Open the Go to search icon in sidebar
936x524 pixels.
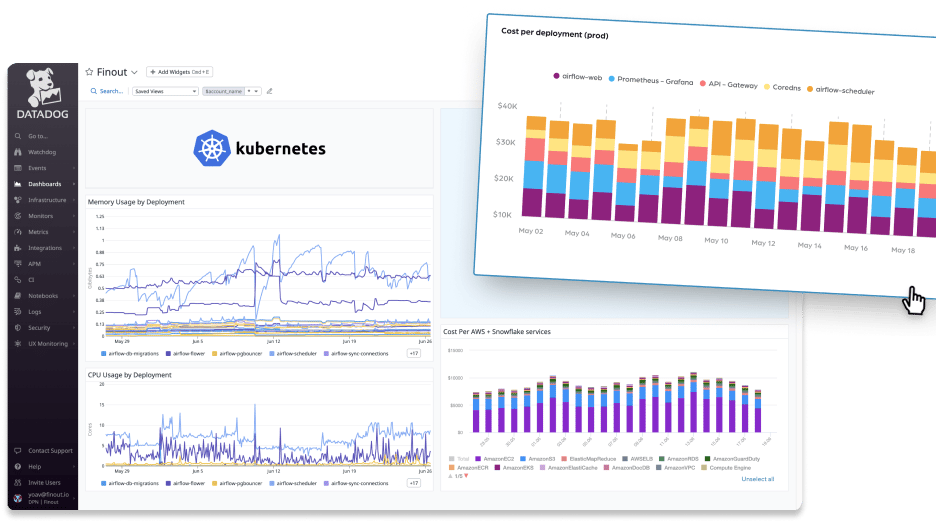click(18, 136)
